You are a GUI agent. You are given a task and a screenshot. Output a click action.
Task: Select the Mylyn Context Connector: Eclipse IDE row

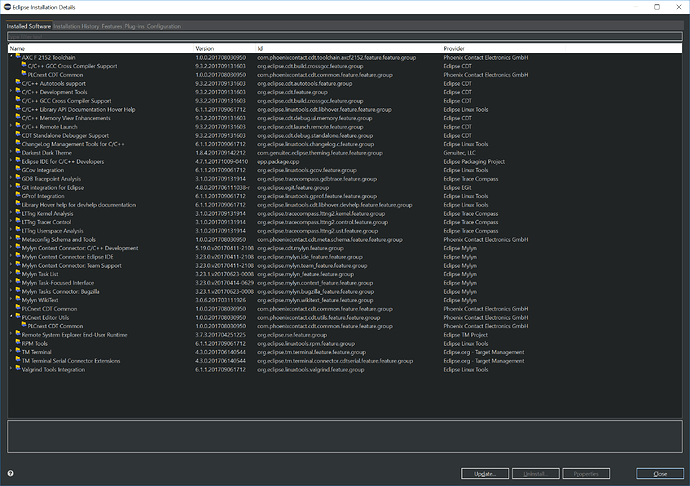pyautogui.click(x=345, y=257)
